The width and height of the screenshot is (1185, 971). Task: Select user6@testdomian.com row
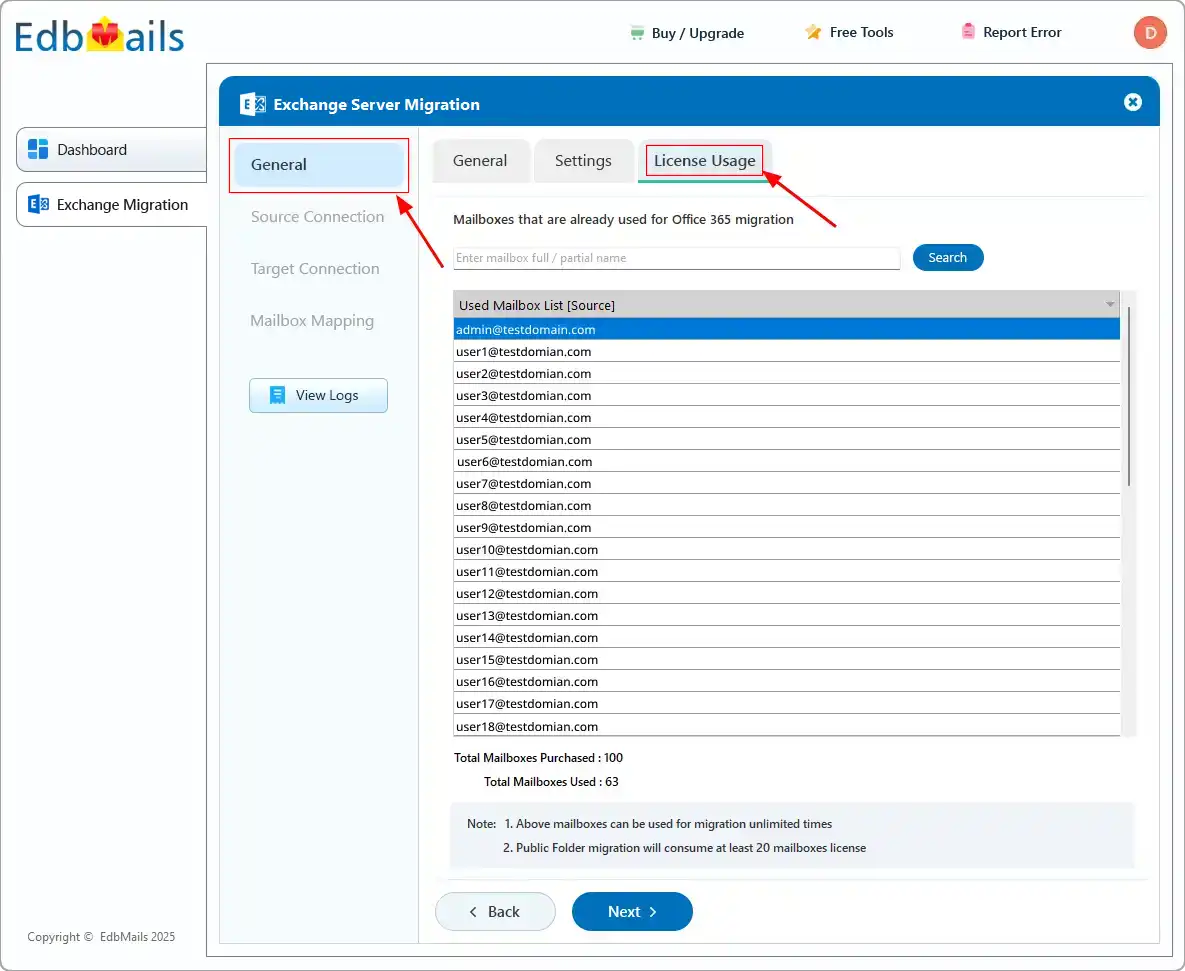click(x=786, y=461)
